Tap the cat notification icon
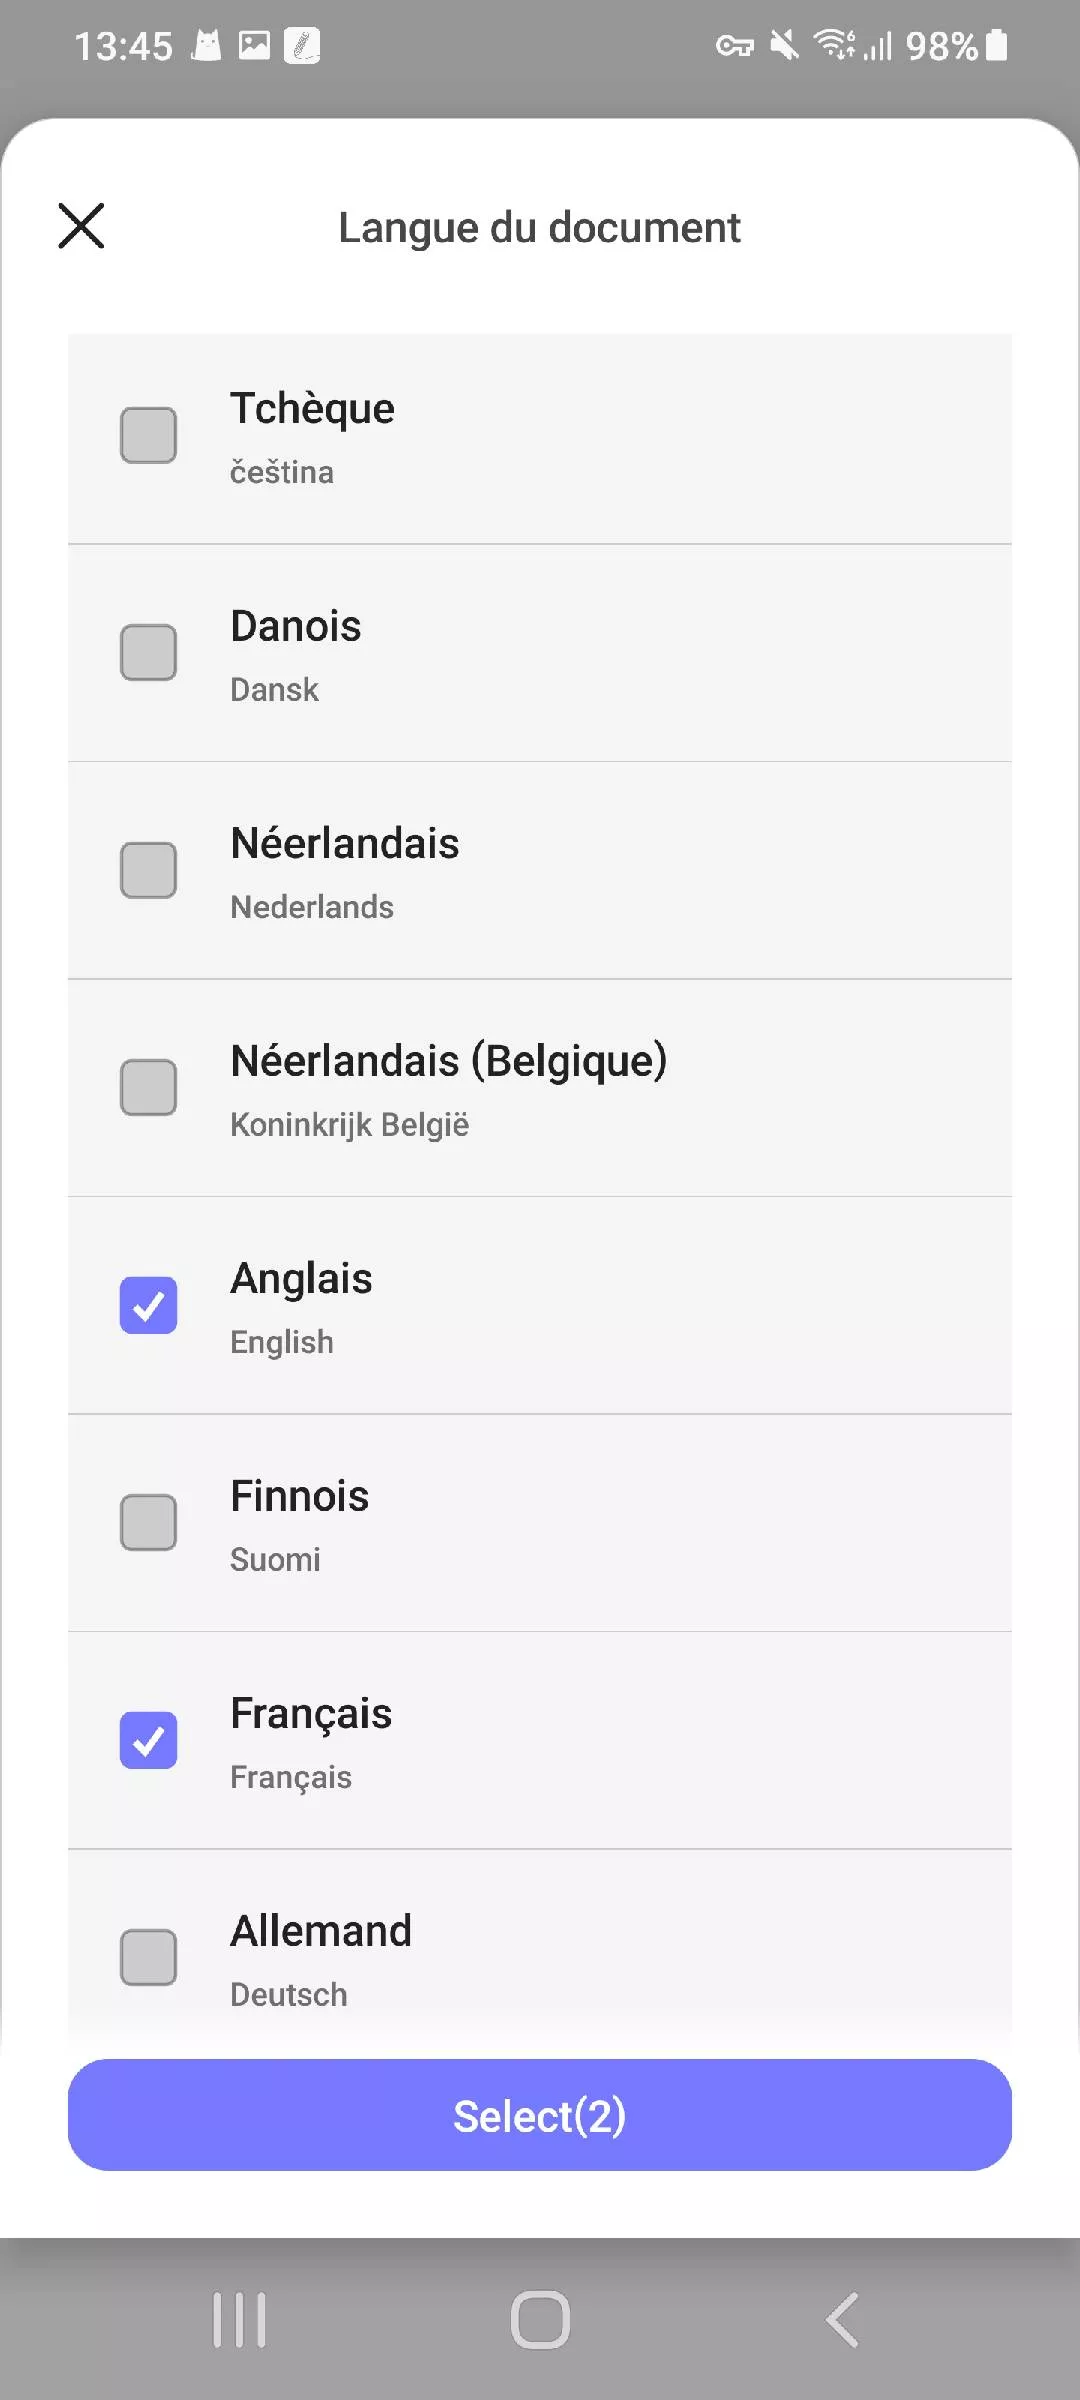This screenshot has width=1080, height=2400. tap(206, 45)
